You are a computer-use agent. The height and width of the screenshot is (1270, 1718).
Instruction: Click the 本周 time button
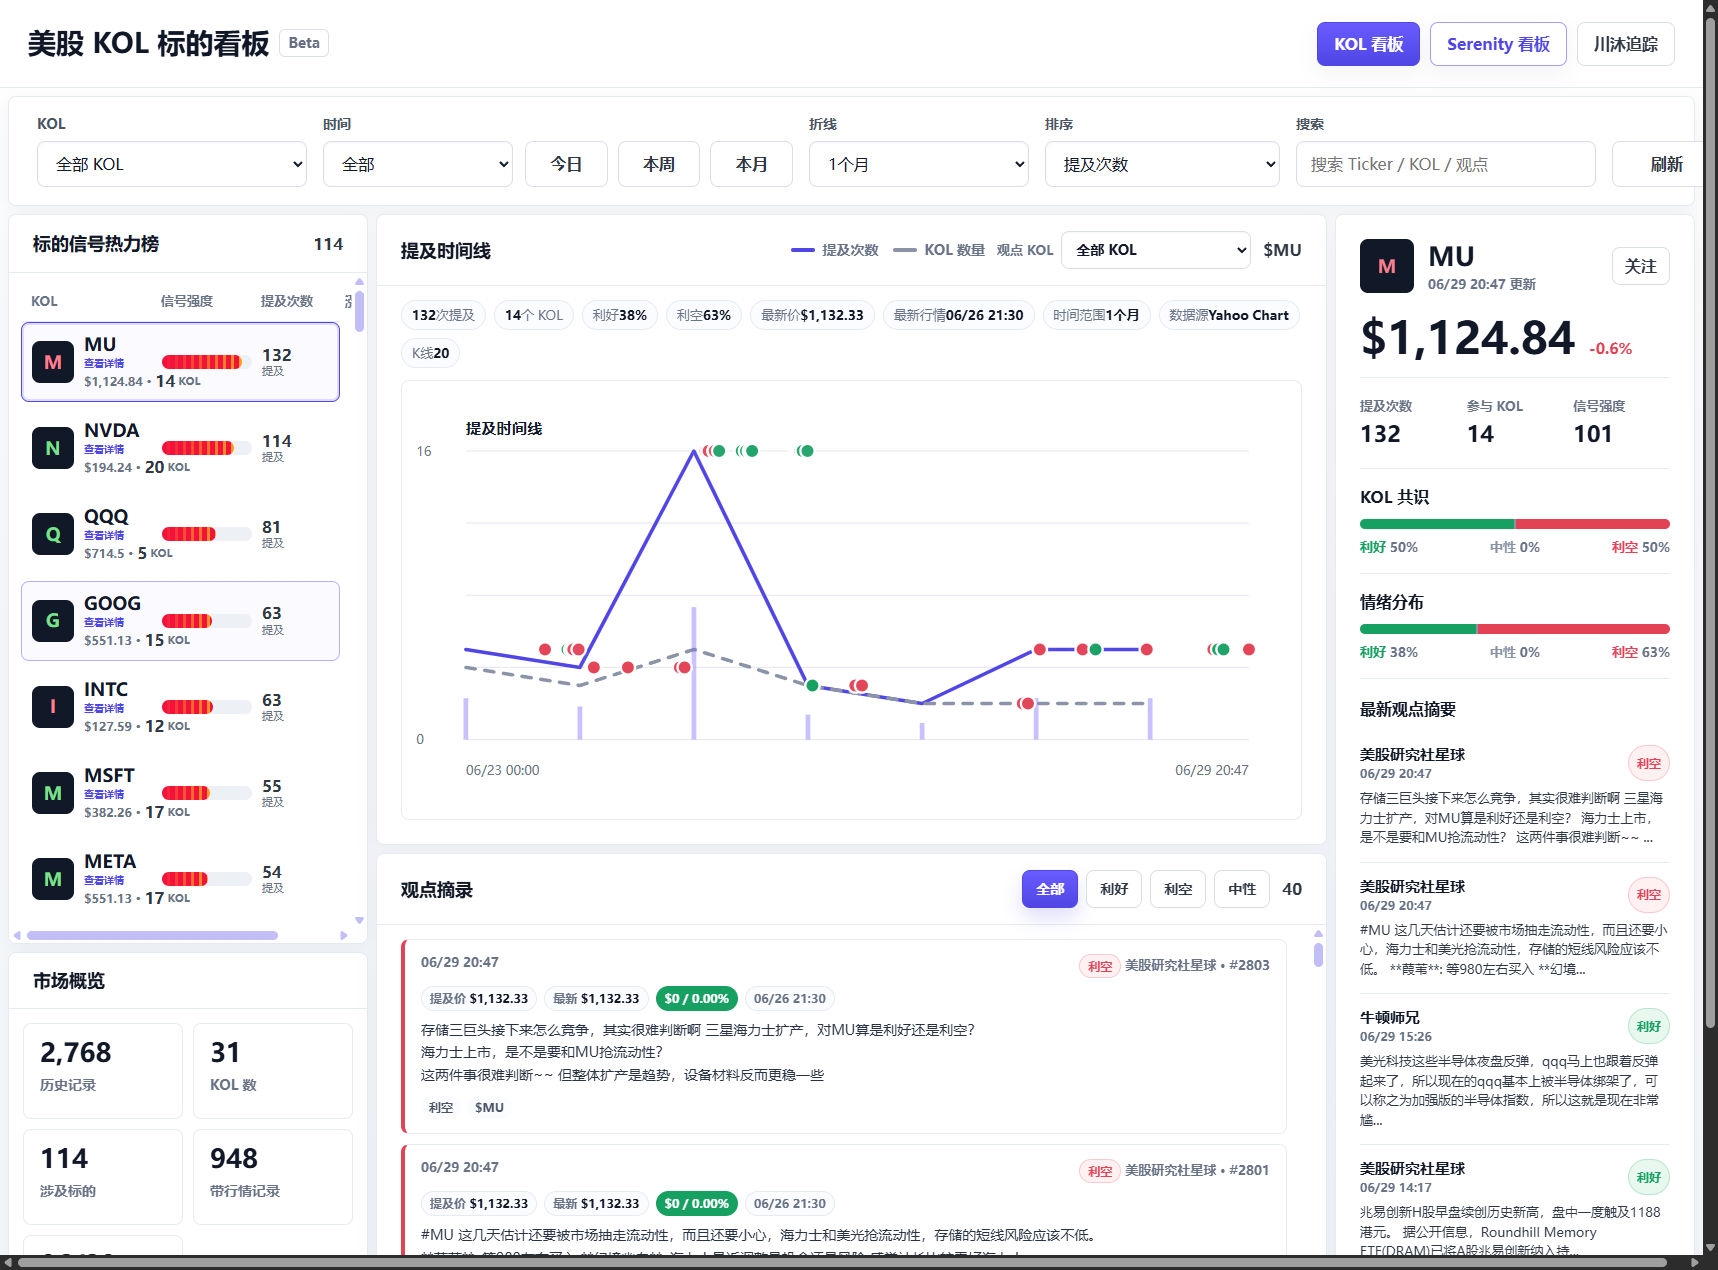coord(659,164)
